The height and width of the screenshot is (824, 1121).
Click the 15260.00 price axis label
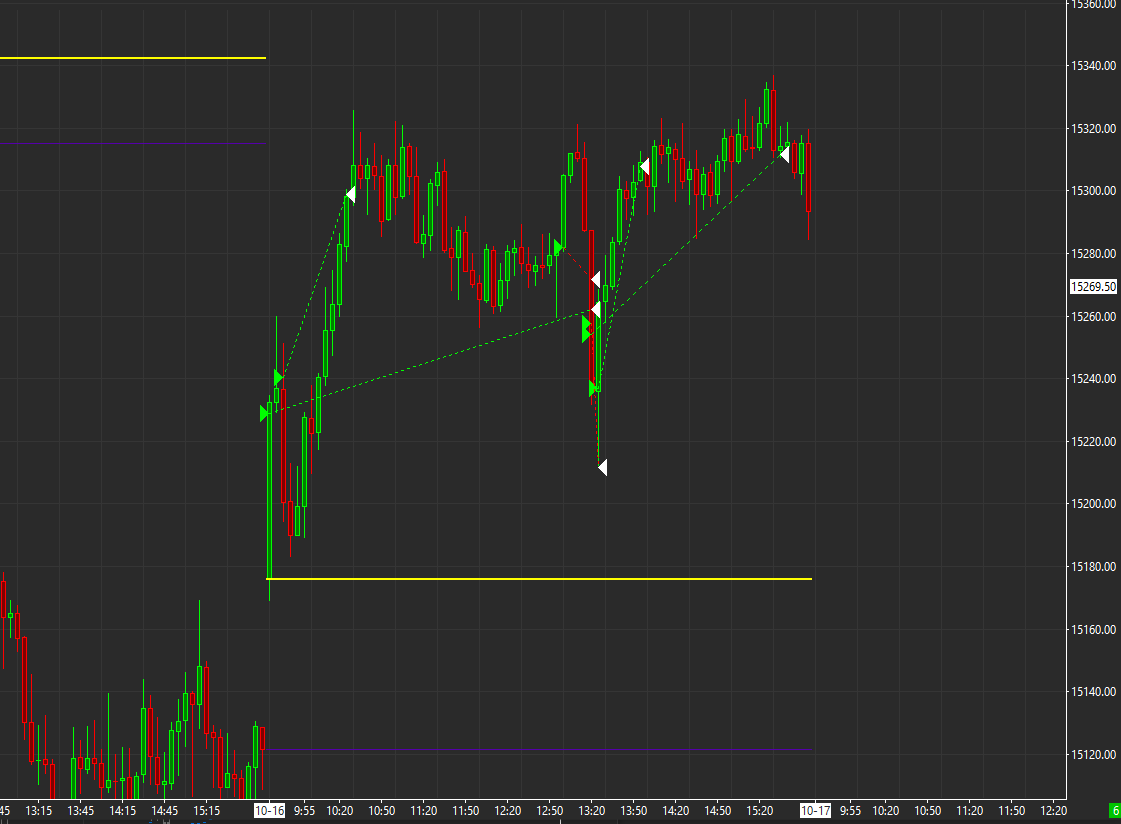point(1093,317)
